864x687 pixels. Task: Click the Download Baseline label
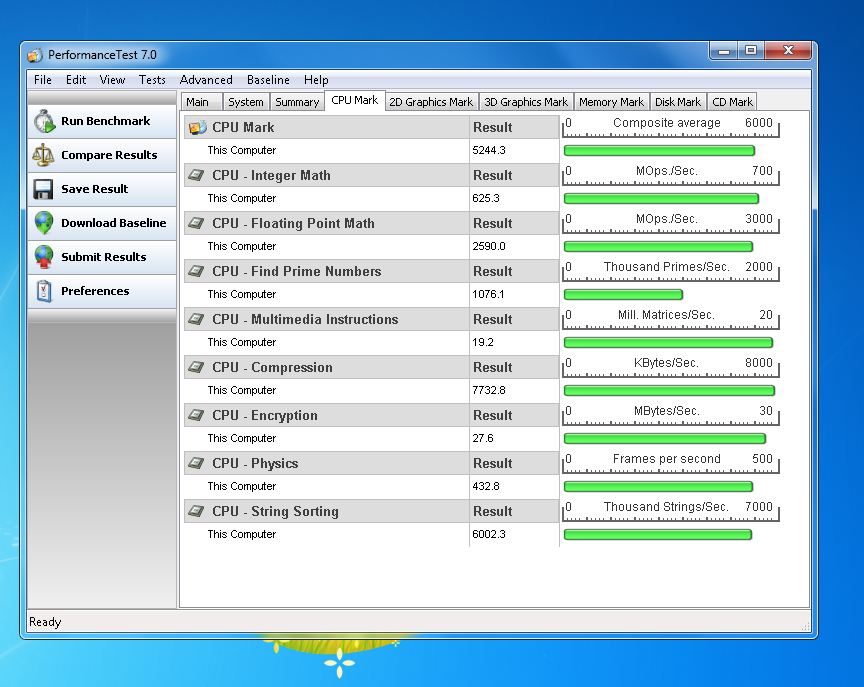[114, 223]
